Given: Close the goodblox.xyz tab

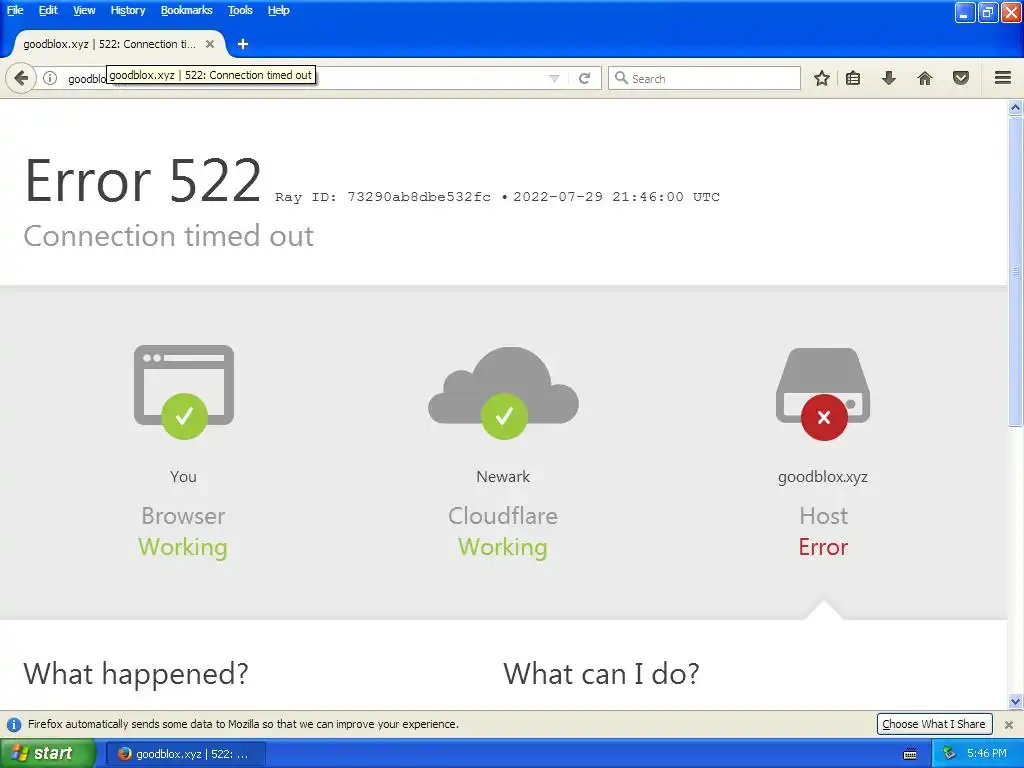Looking at the screenshot, I should (210, 44).
